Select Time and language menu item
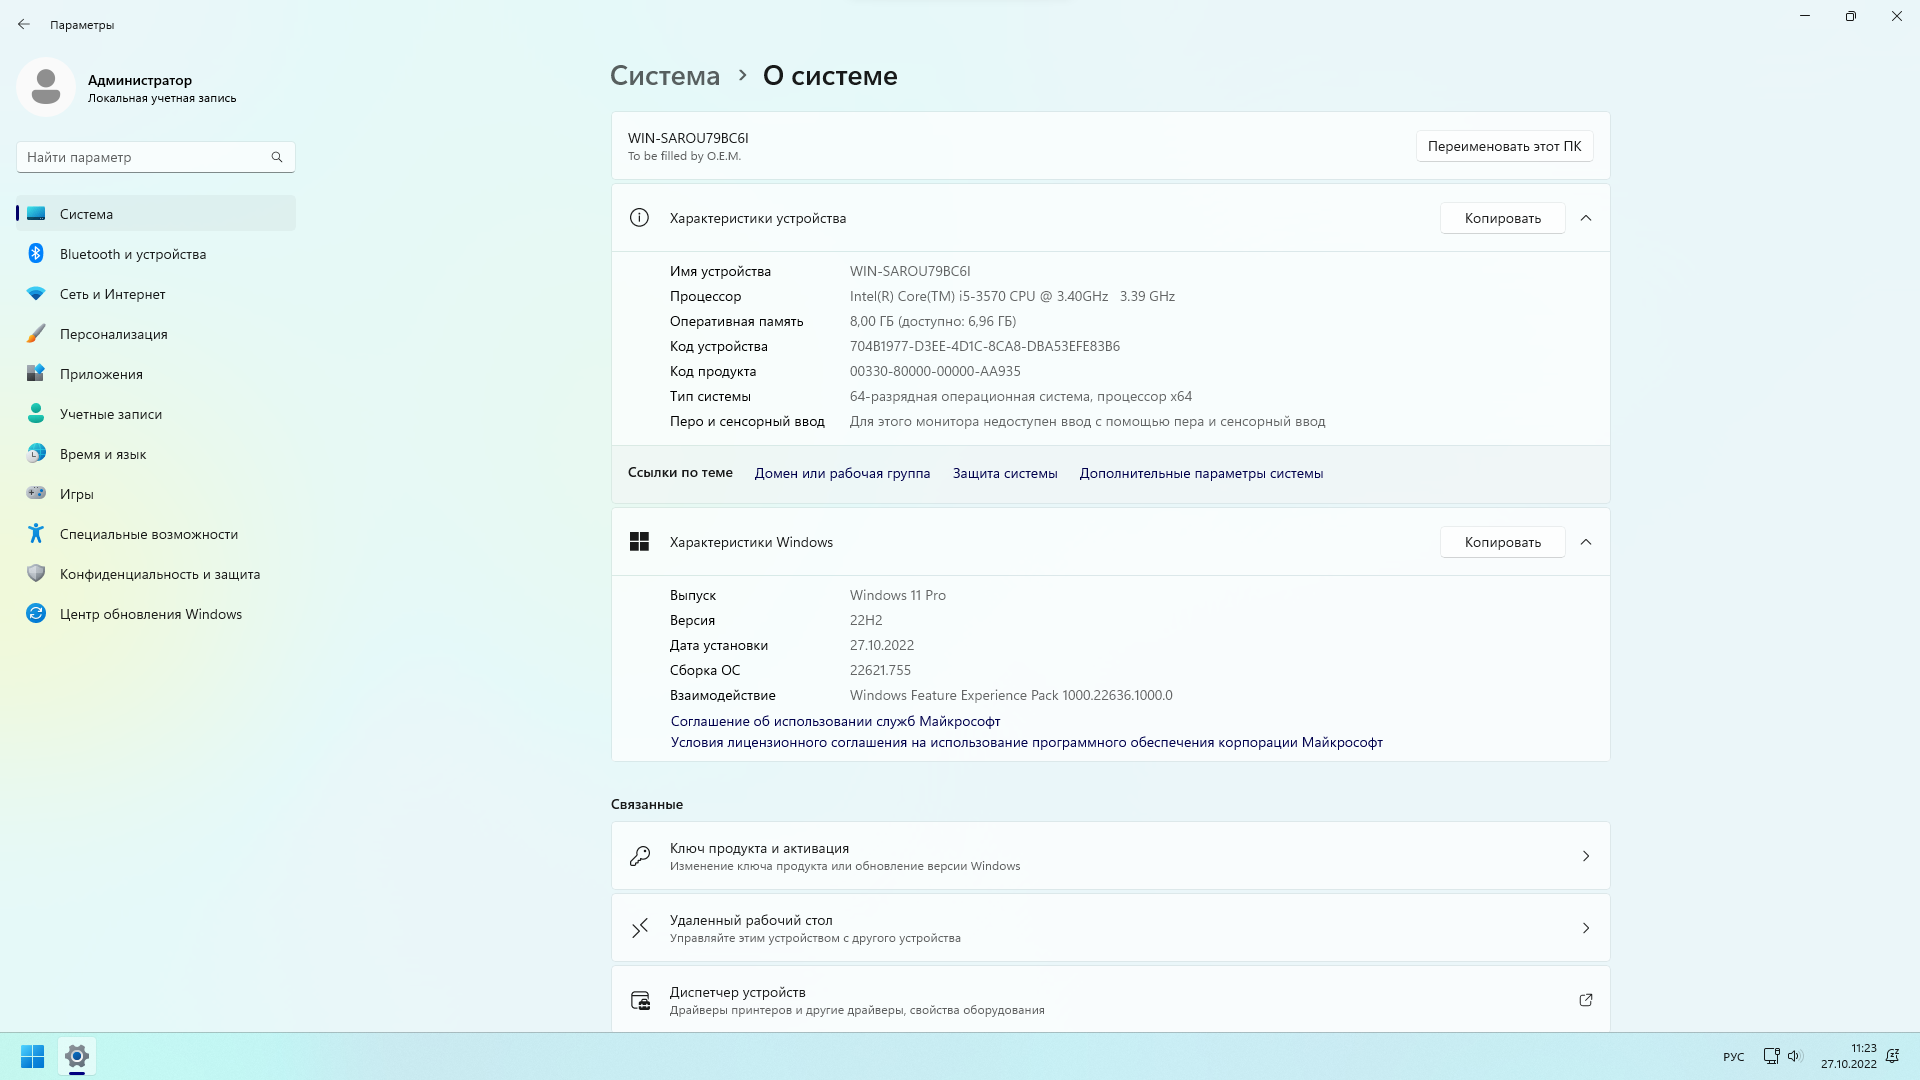 click(103, 454)
